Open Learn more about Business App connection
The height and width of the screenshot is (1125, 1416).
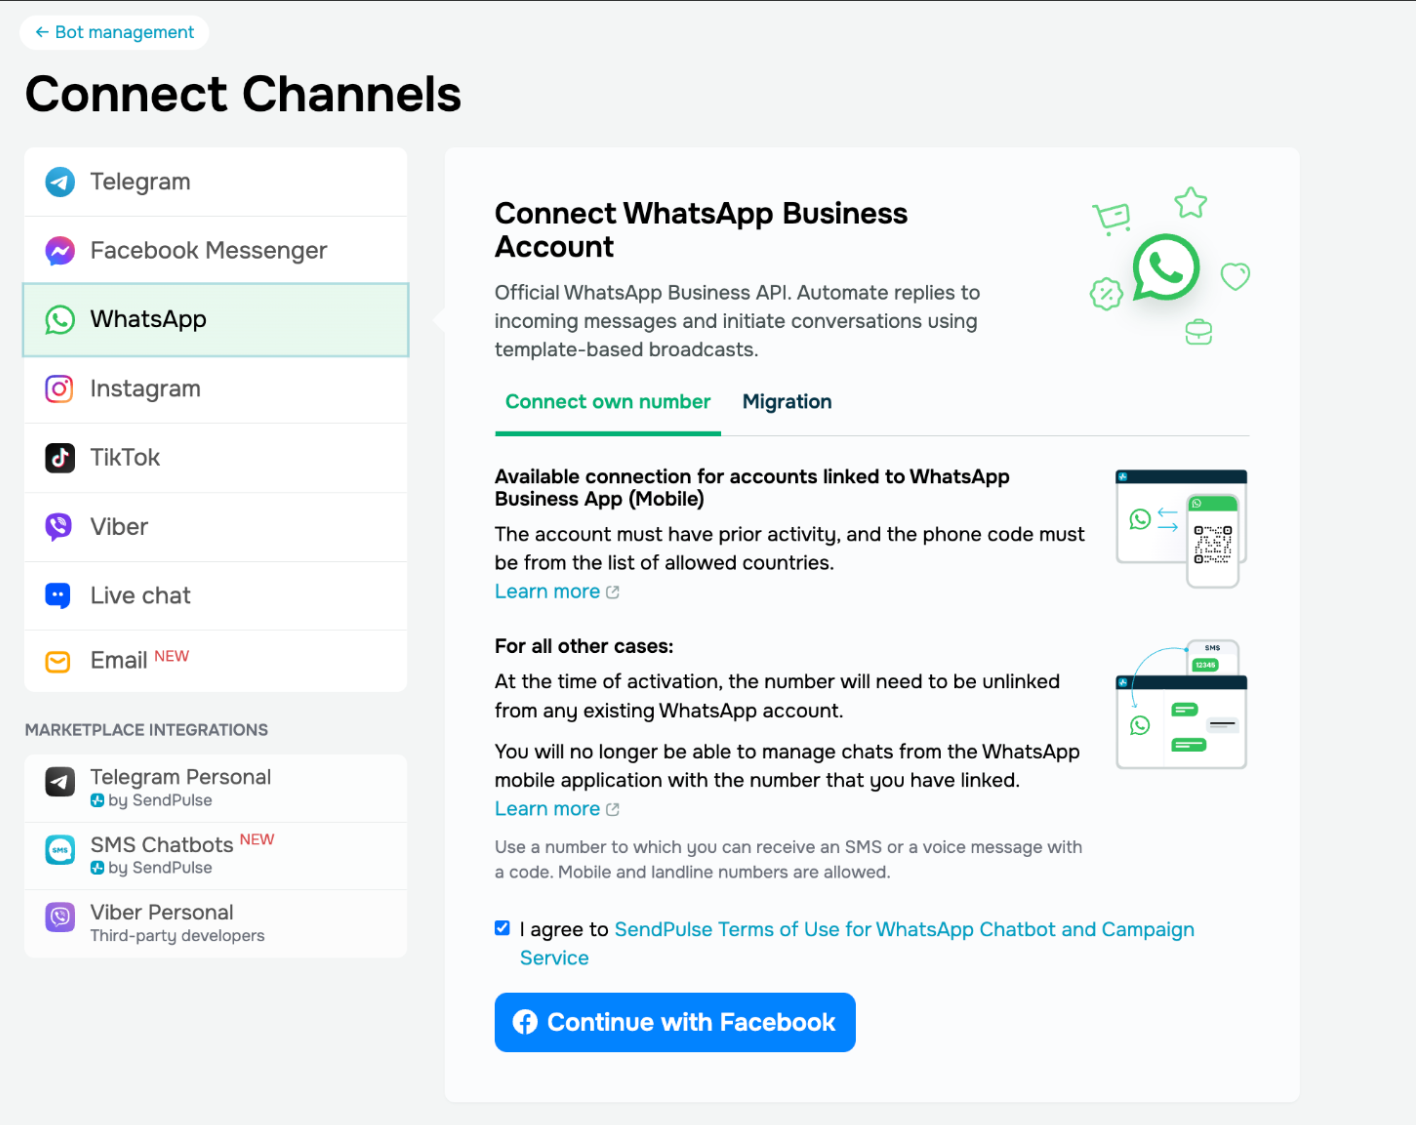click(x=547, y=592)
